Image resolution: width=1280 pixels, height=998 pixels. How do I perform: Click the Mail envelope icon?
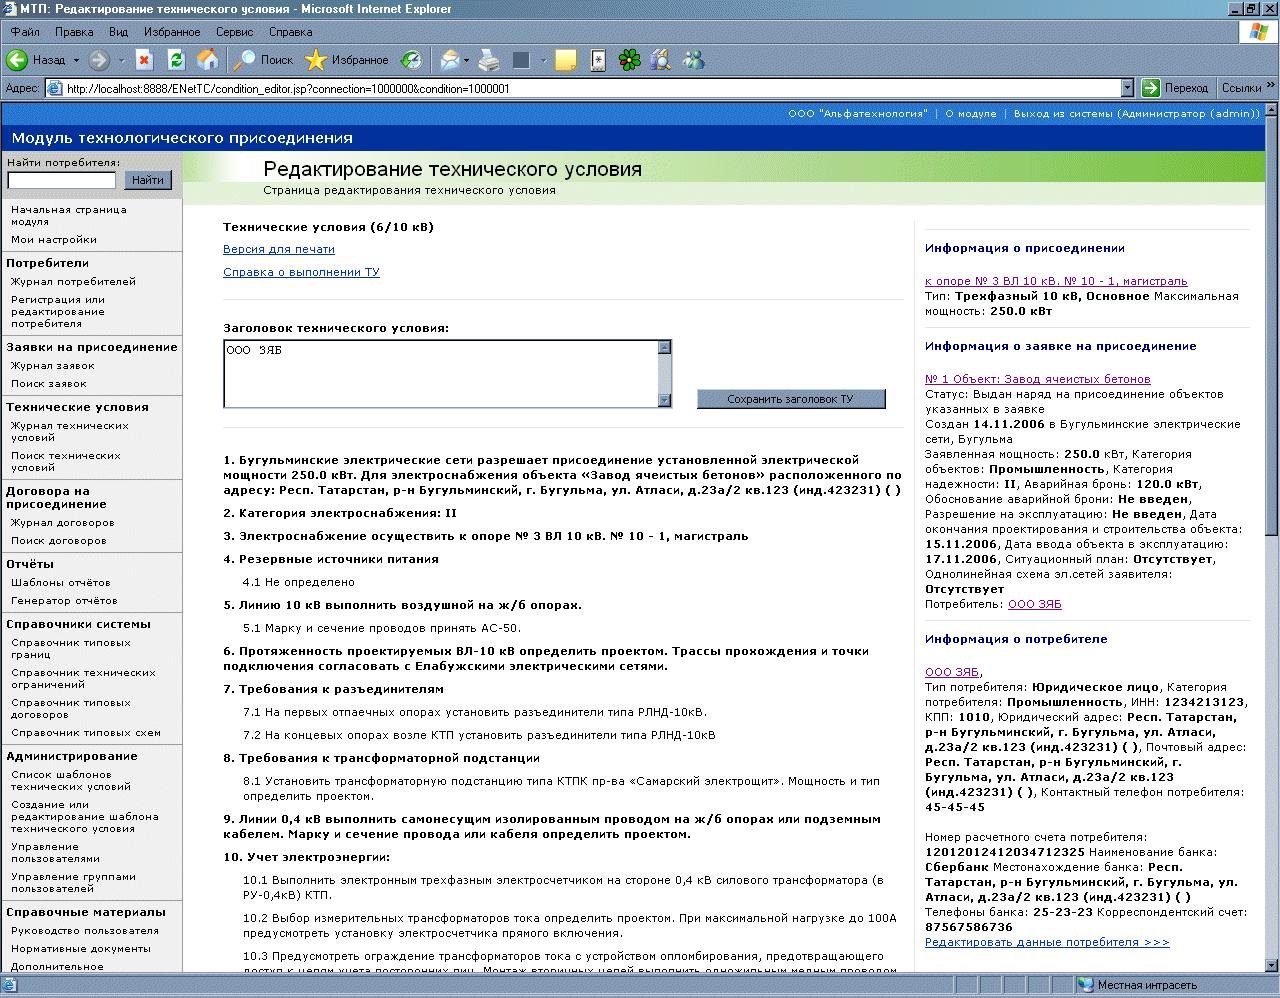click(450, 60)
